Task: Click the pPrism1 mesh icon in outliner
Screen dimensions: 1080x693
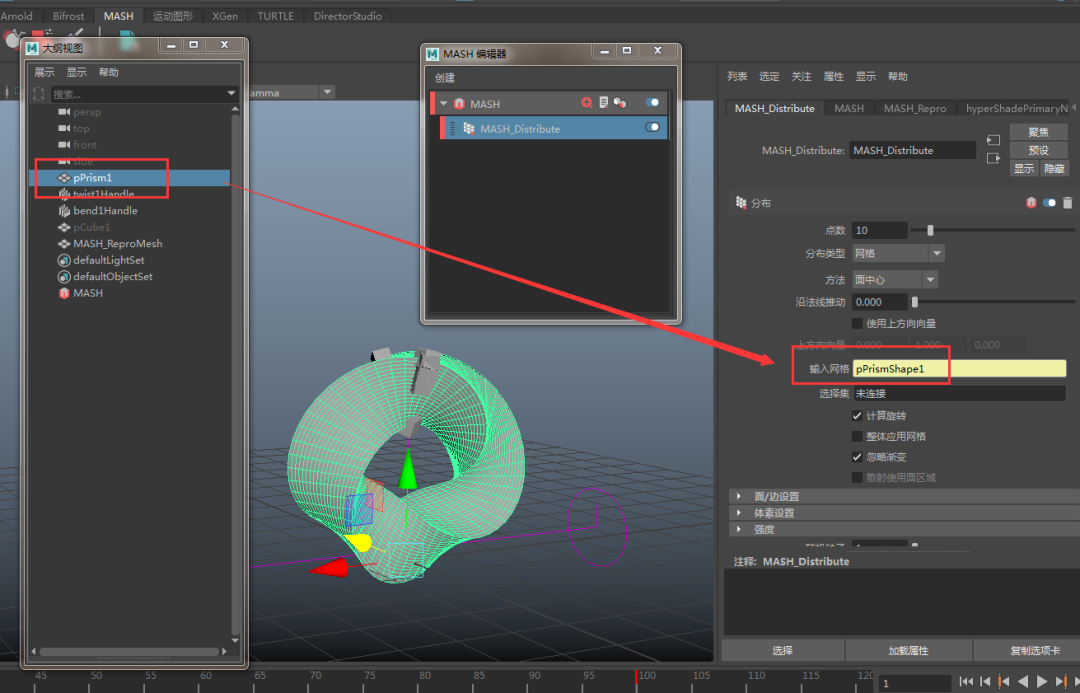Action: click(64, 178)
